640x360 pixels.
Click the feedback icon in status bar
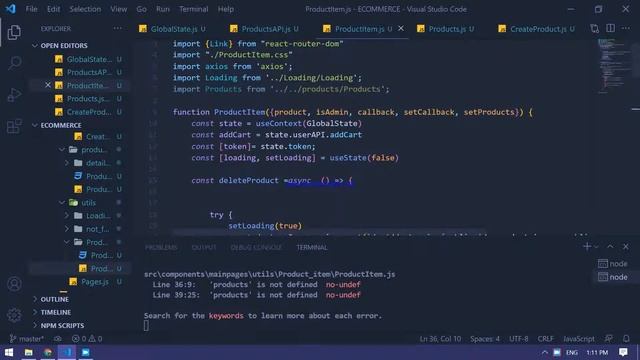(609, 339)
